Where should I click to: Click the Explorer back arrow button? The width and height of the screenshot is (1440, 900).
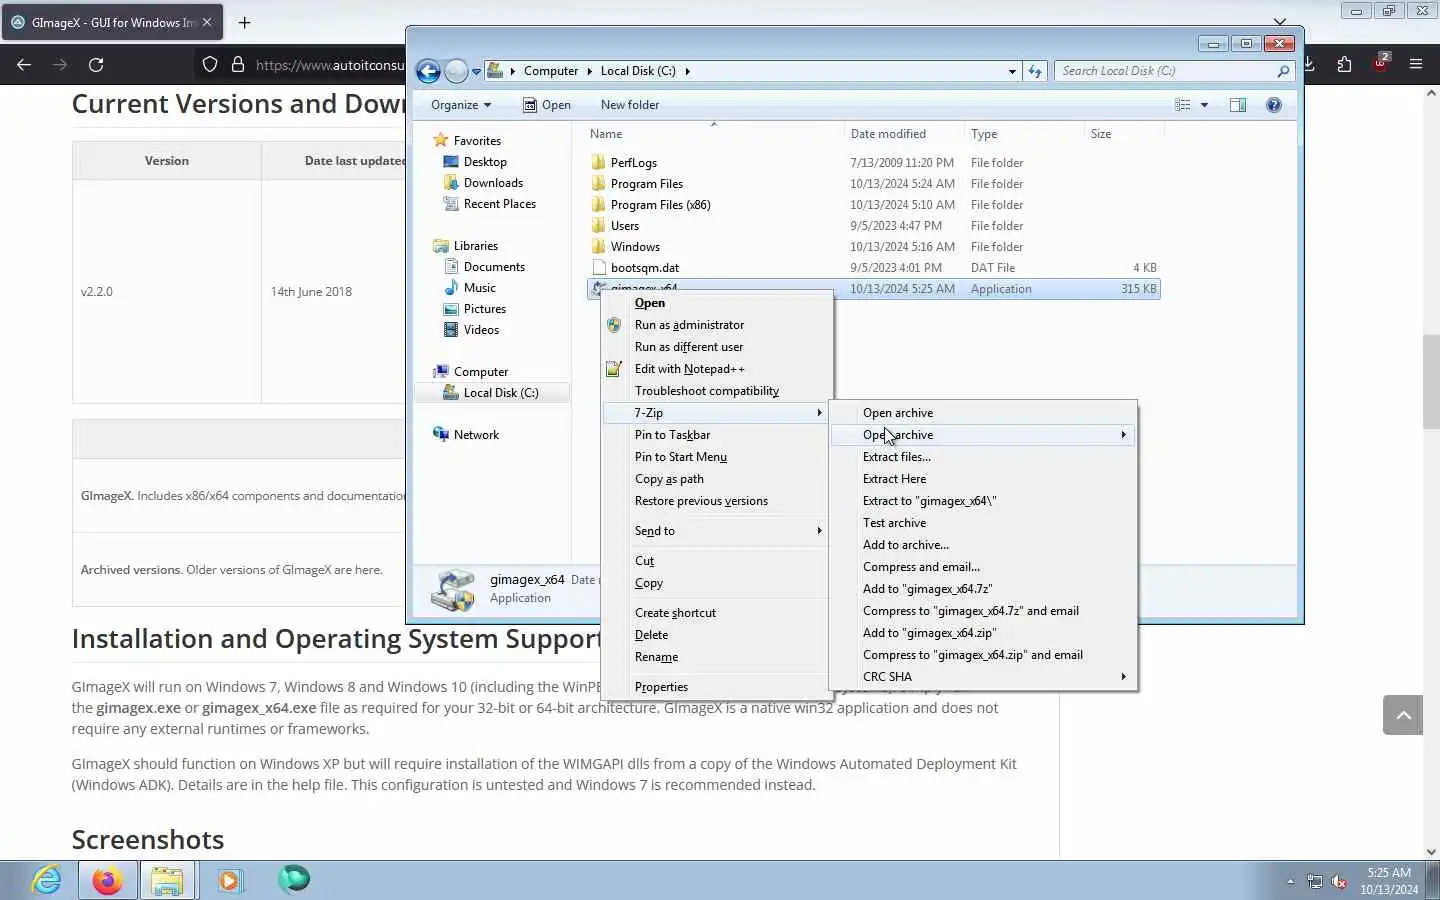coord(428,71)
